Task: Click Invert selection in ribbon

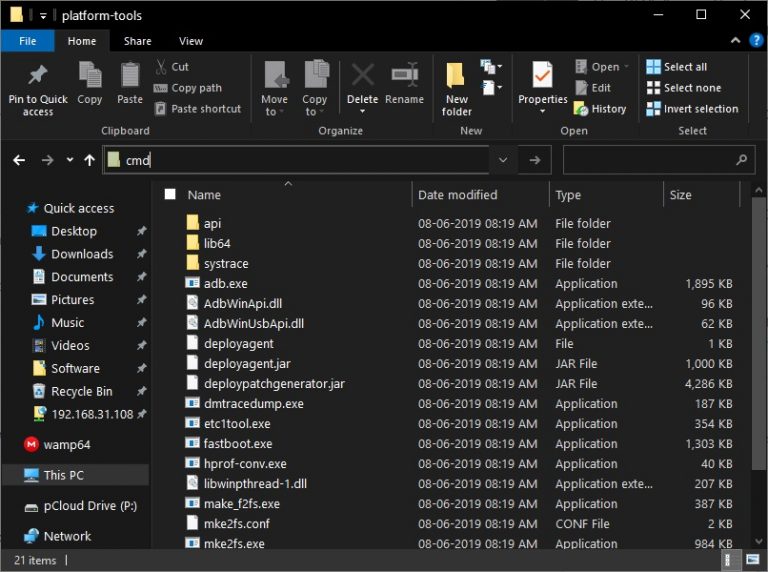Action: tap(691, 109)
